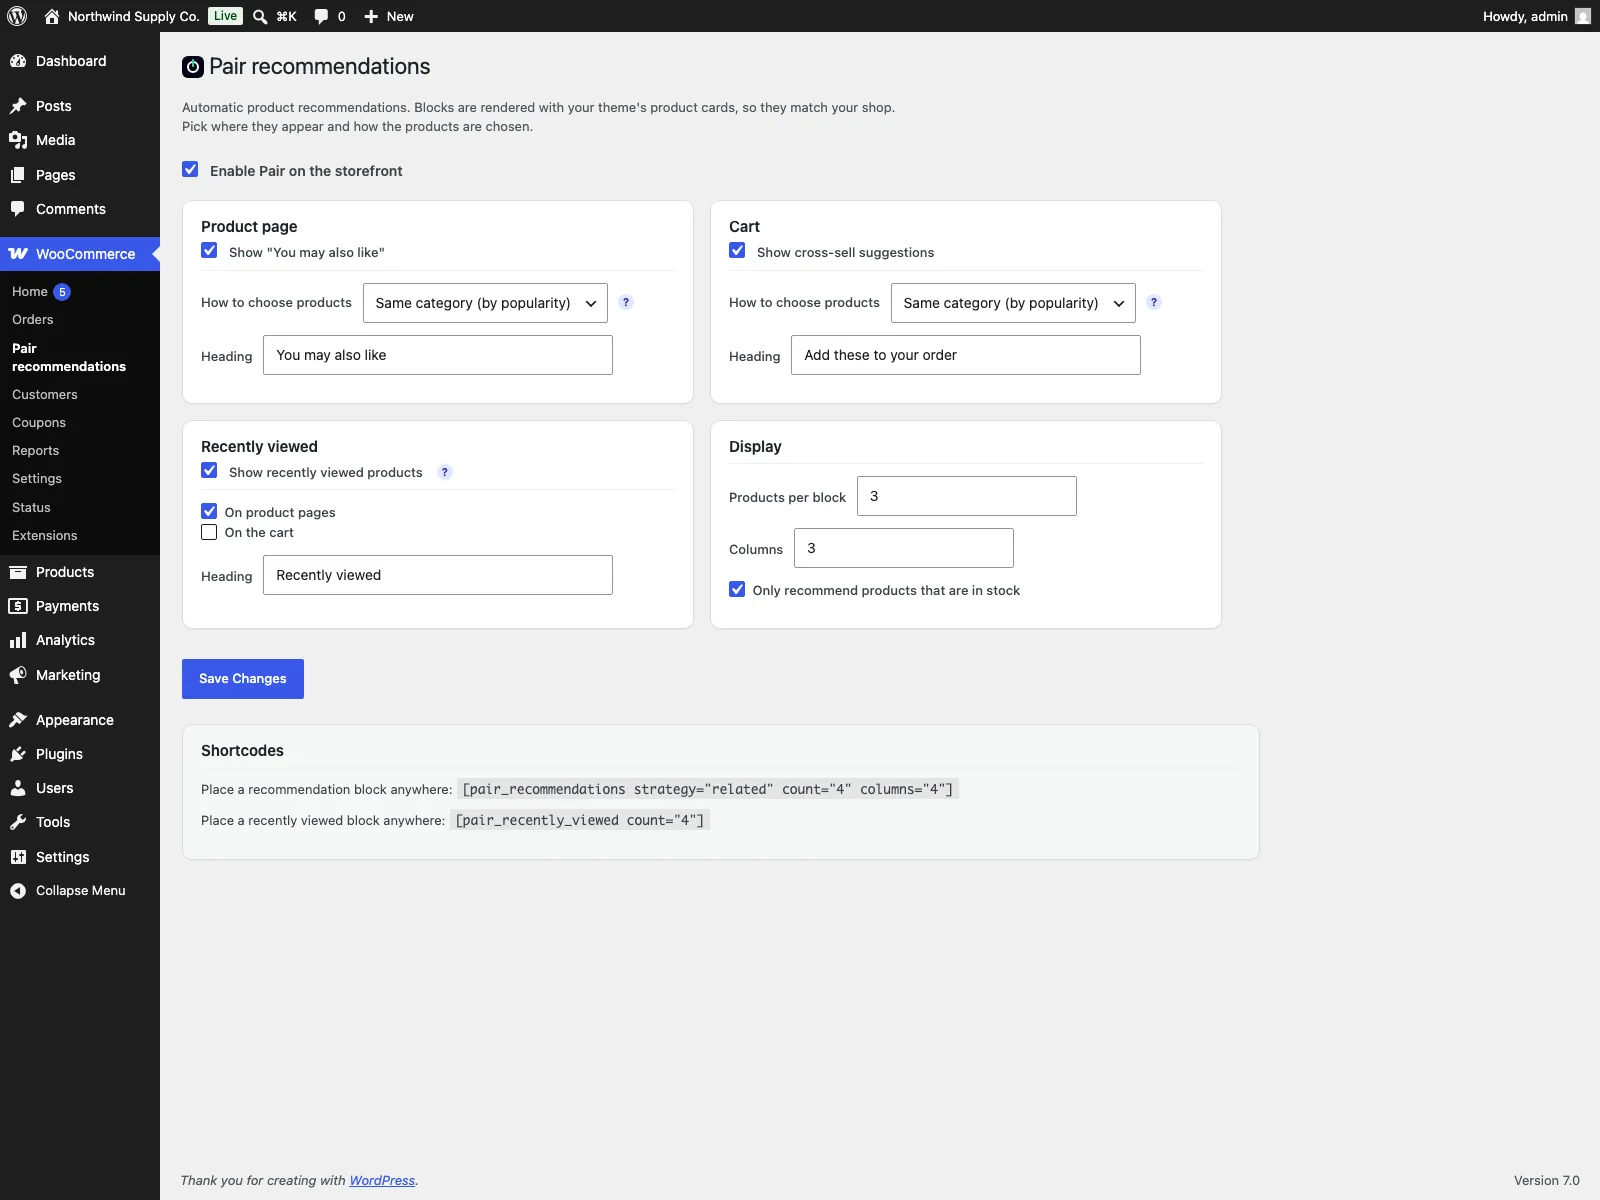Click the Plugins plug icon
This screenshot has width=1600, height=1200.
18,754
